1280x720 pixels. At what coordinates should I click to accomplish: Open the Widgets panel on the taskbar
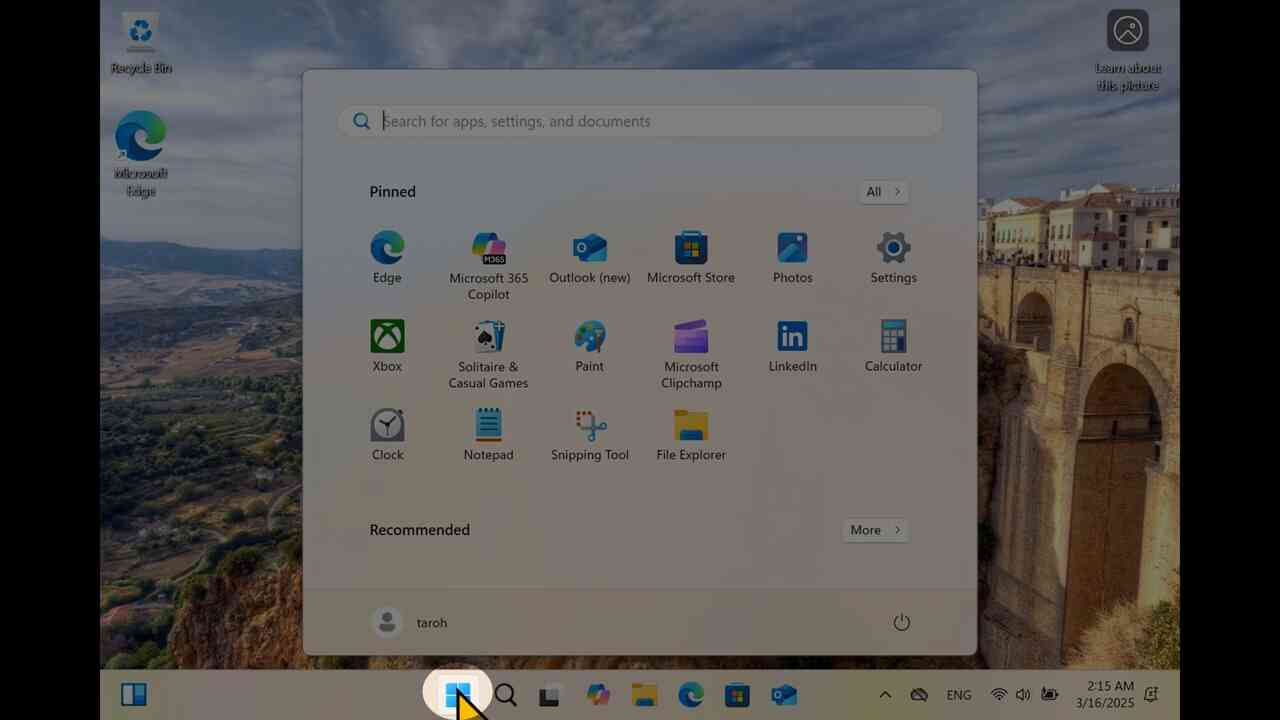134,694
